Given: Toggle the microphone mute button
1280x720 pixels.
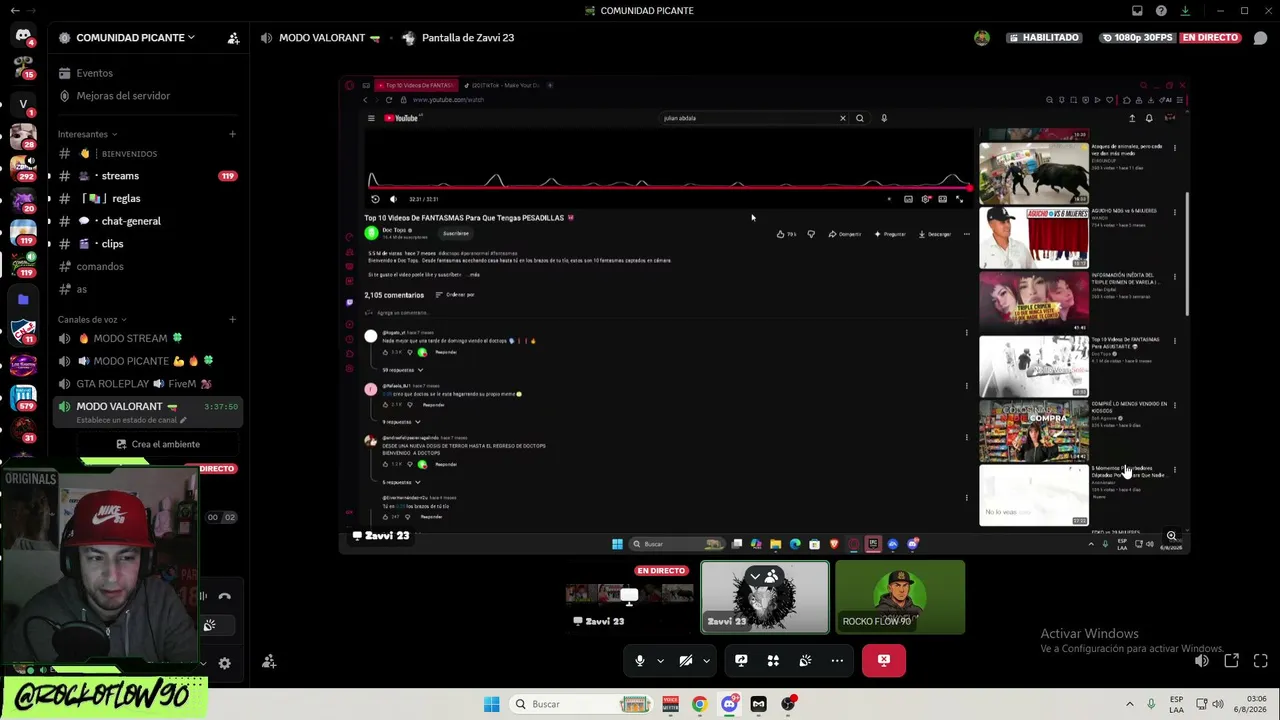Looking at the screenshot, I should [x=640, y=660].
